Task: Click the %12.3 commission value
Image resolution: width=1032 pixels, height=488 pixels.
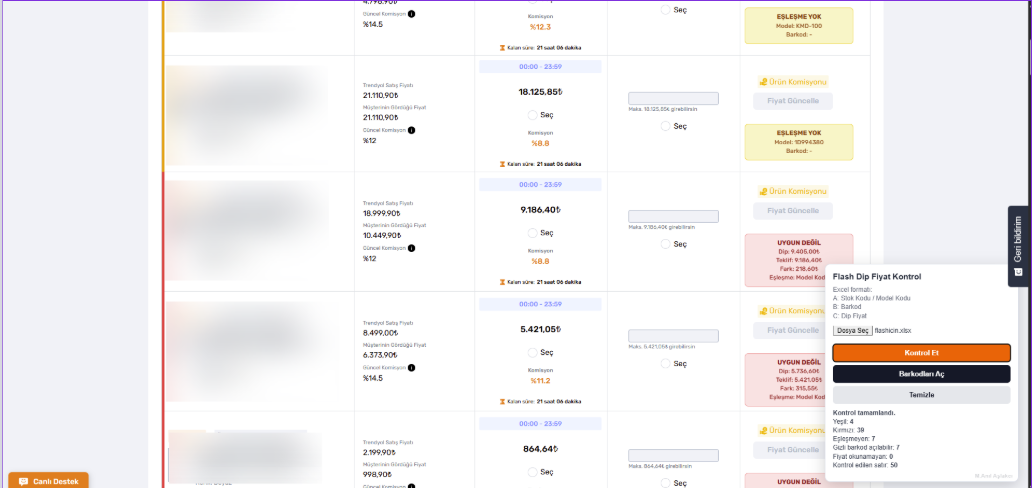Action: click(x=540, y=27)
